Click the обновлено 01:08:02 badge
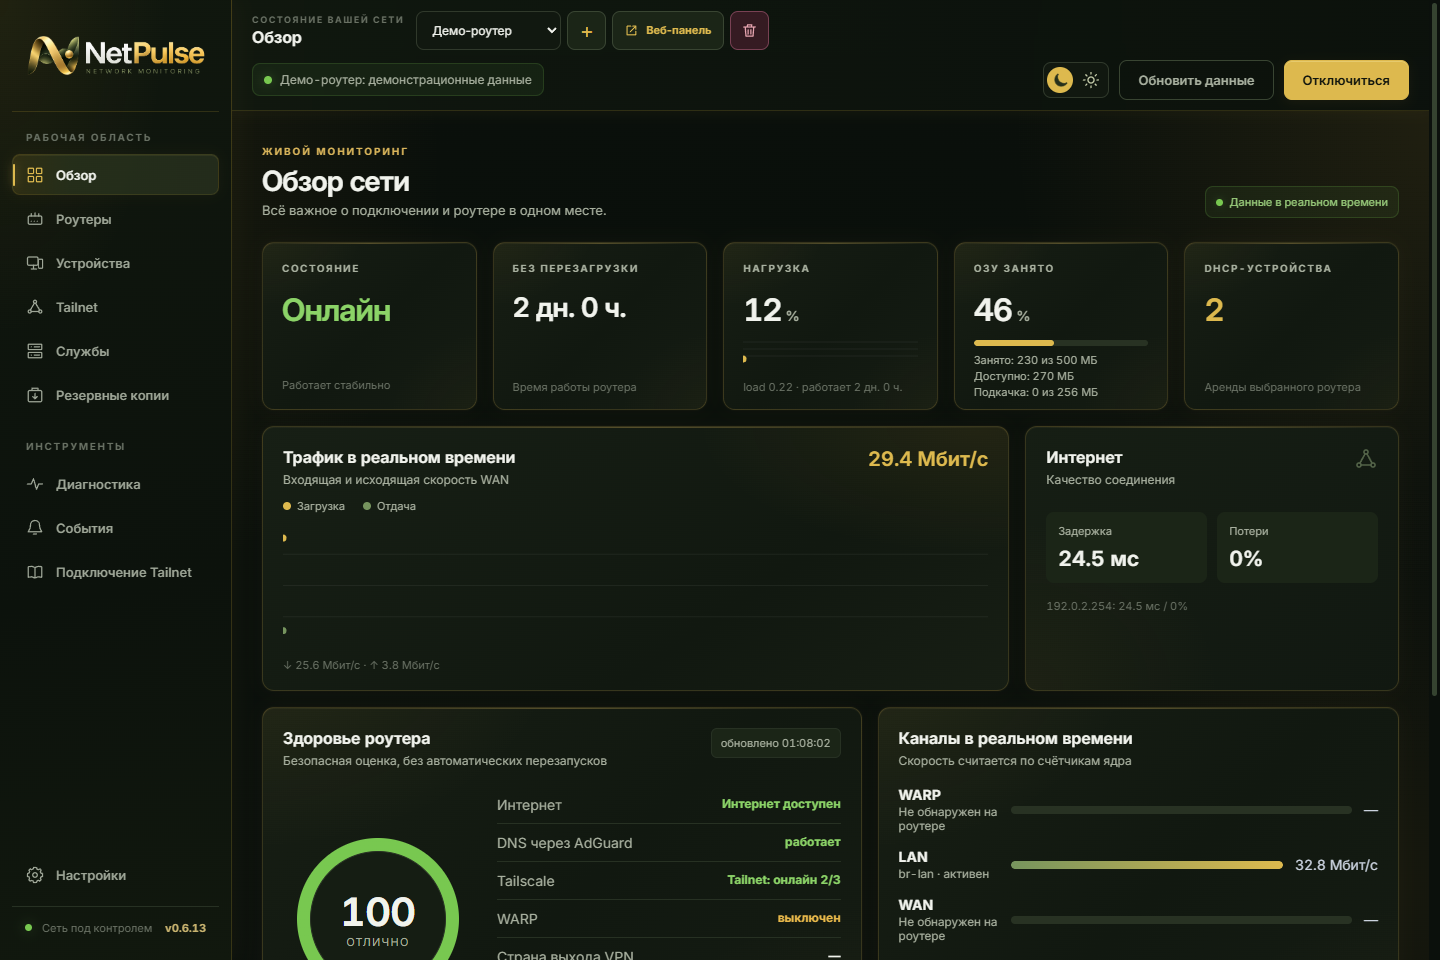This screenshot has height=960, width=1440. point(776,743)
